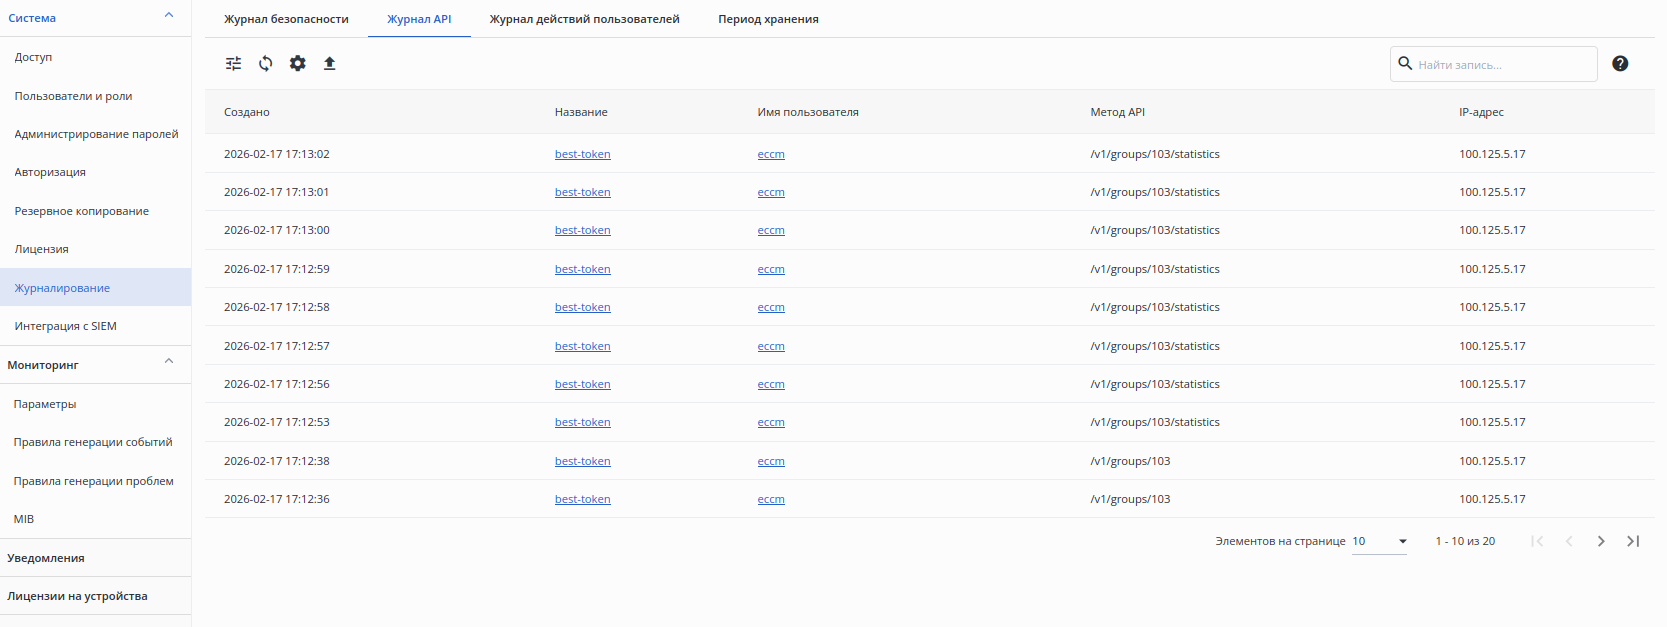The width and height of the screenshot is (1667, 627).
Task: Open the items per page dropdown
Action: click(x=1380, y=541)
